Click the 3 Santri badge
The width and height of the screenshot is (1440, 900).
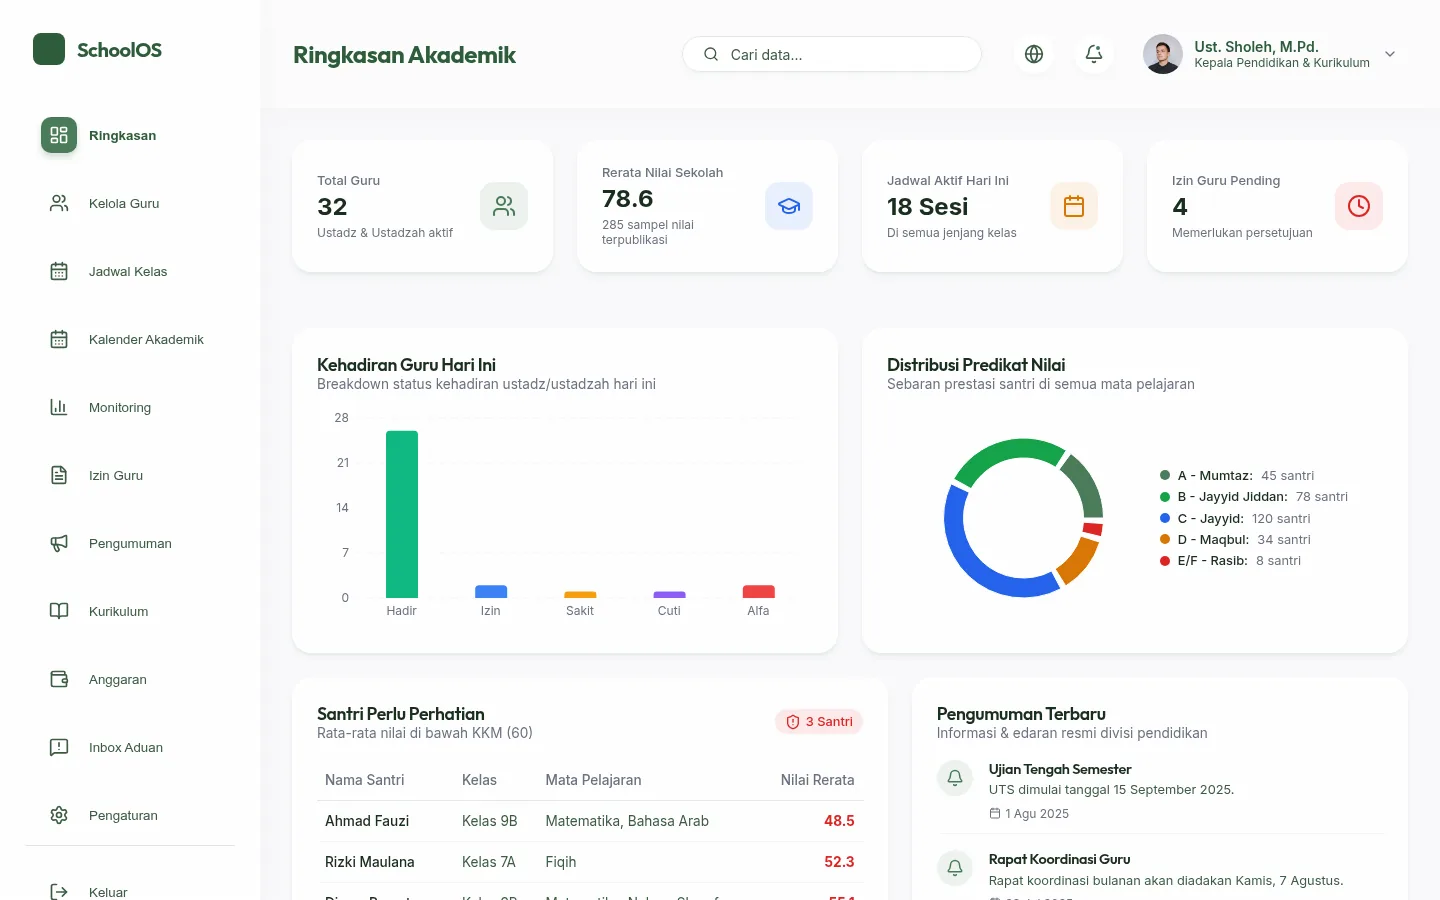819,722
